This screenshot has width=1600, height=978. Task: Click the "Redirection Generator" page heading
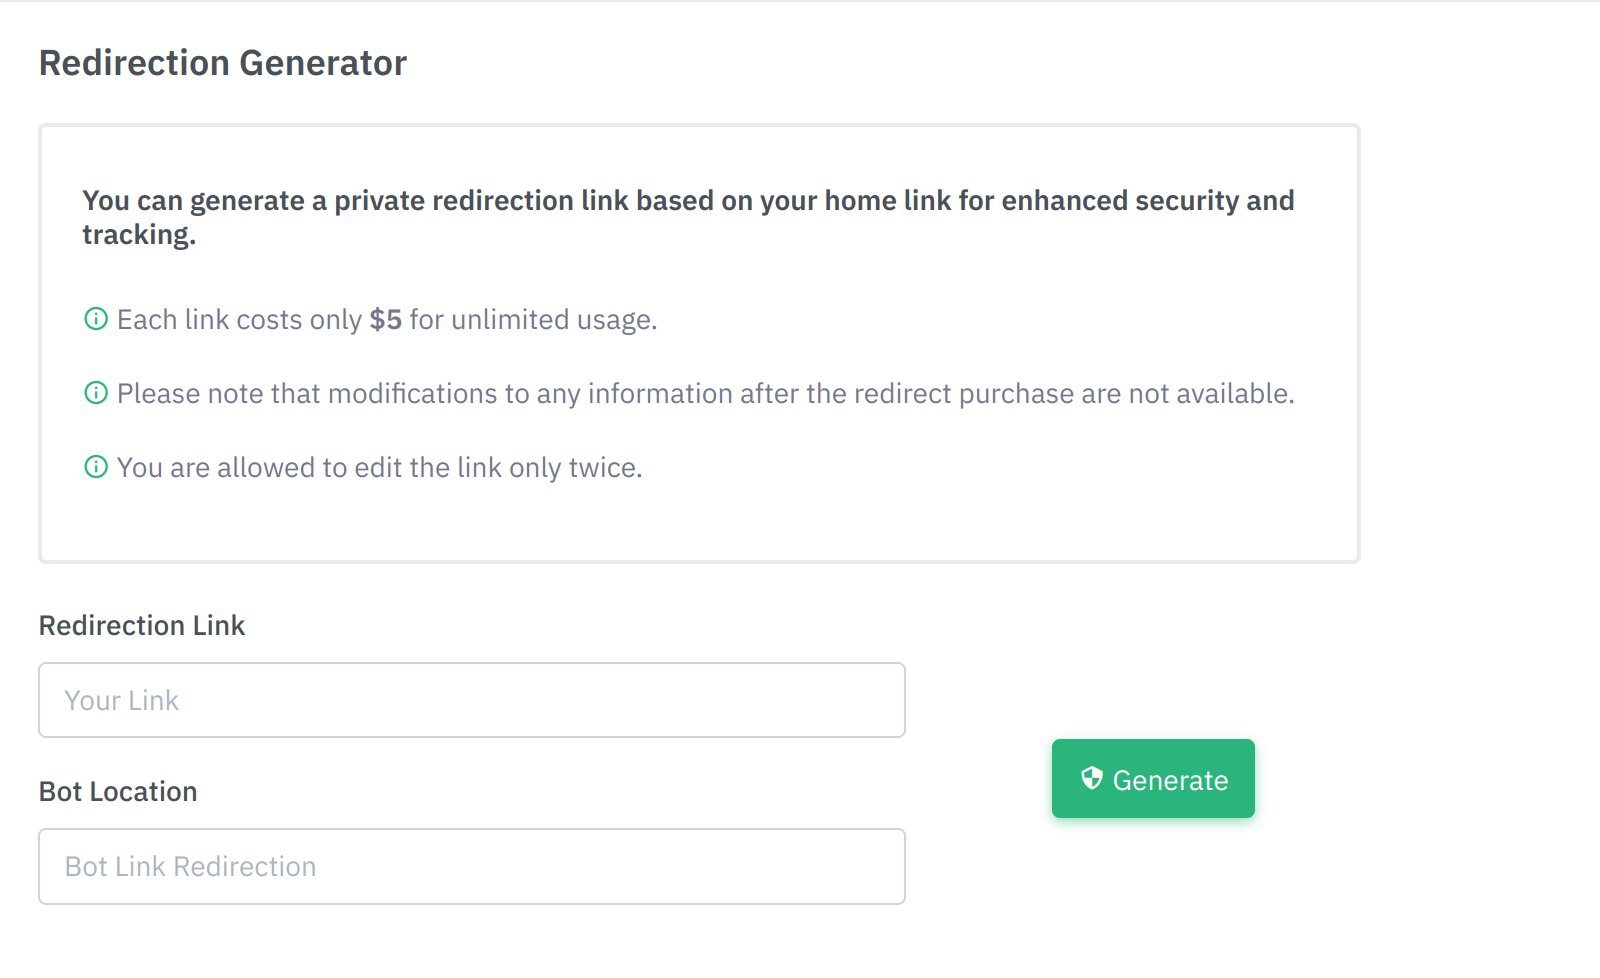point(223,63)
